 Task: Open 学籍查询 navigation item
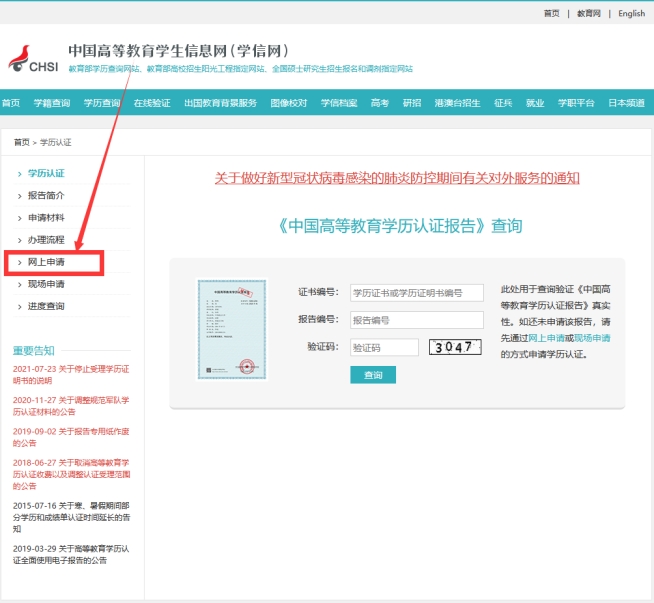pos(52,103)
